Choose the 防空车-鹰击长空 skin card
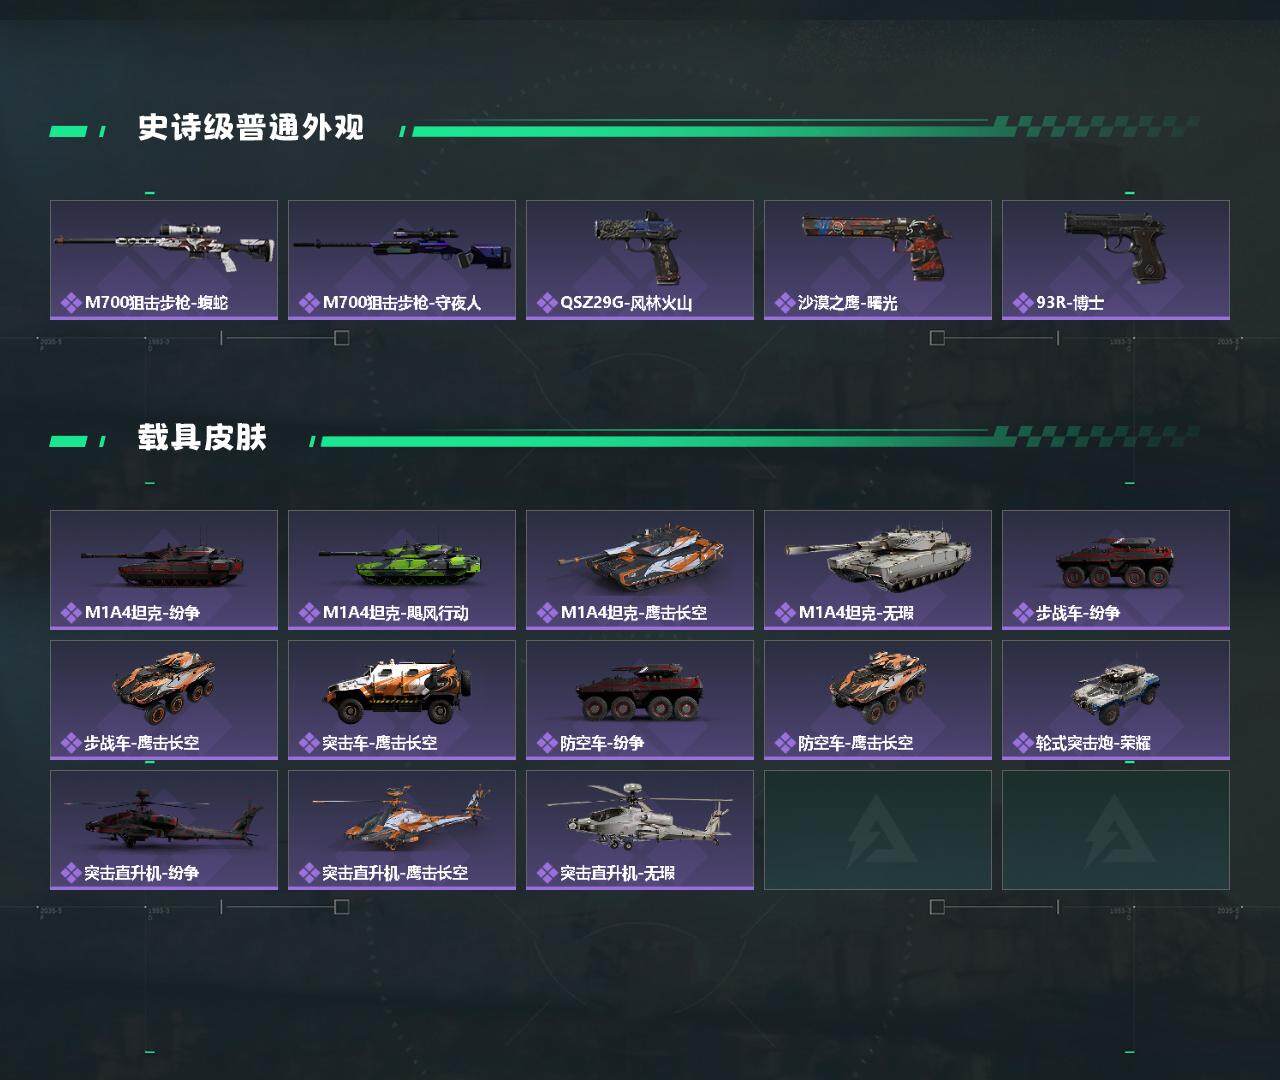 click(x=878, y=700)
